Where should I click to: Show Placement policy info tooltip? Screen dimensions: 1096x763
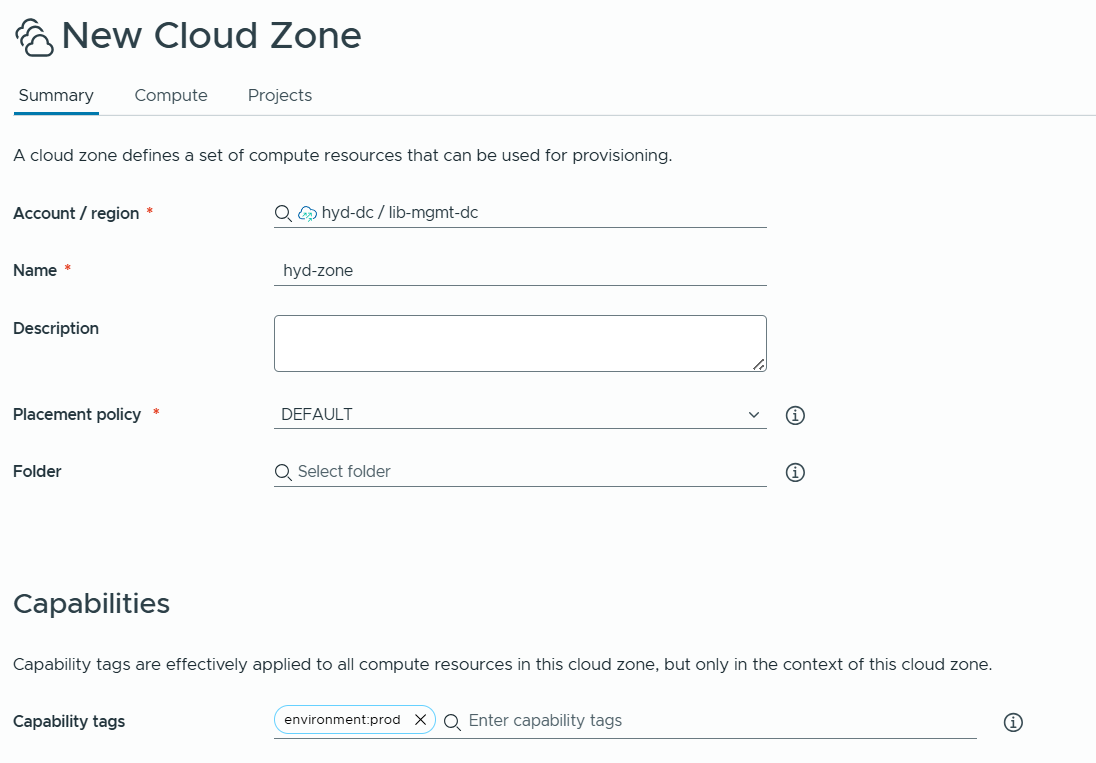795,415
